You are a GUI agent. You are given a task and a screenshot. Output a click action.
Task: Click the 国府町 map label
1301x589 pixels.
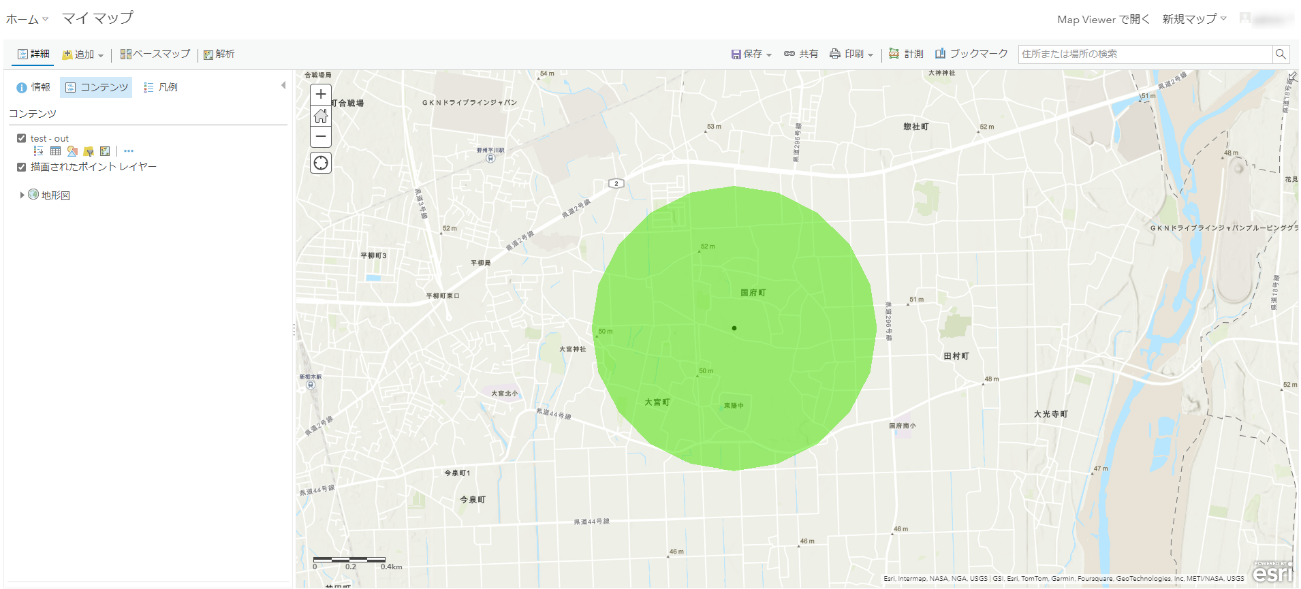(752, 293)
